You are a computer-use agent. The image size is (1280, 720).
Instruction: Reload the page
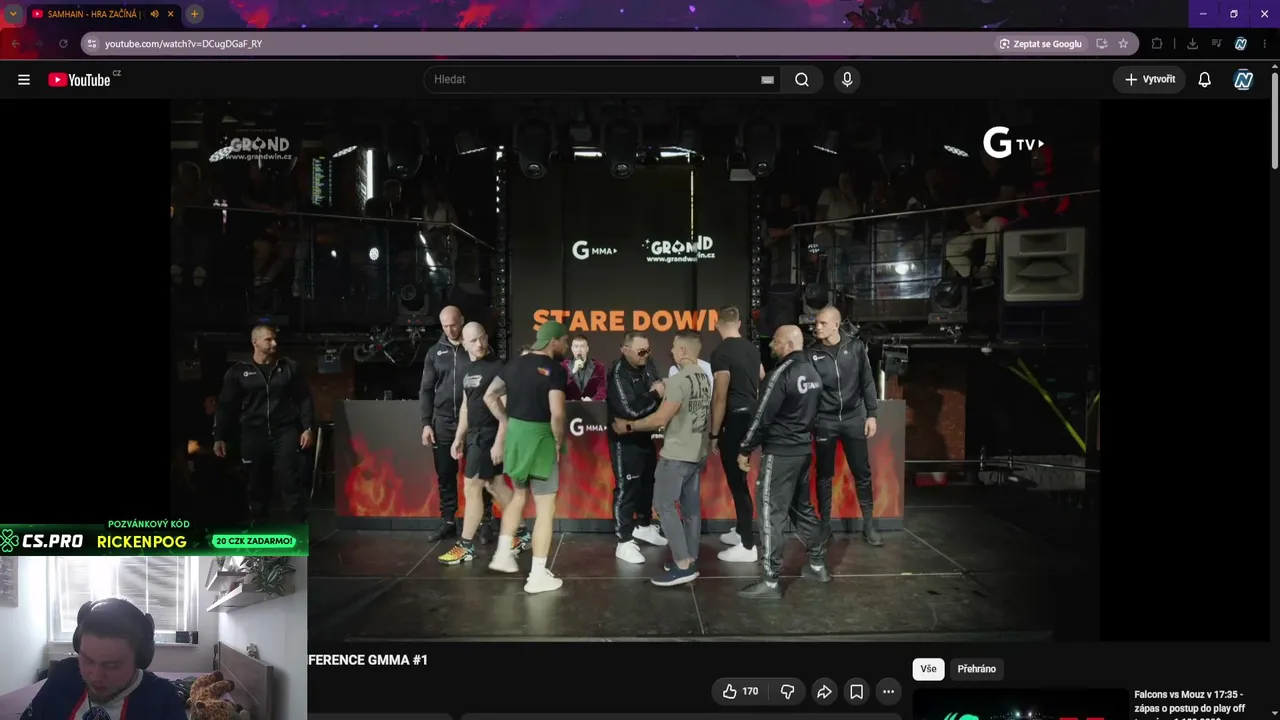point(63,44)
